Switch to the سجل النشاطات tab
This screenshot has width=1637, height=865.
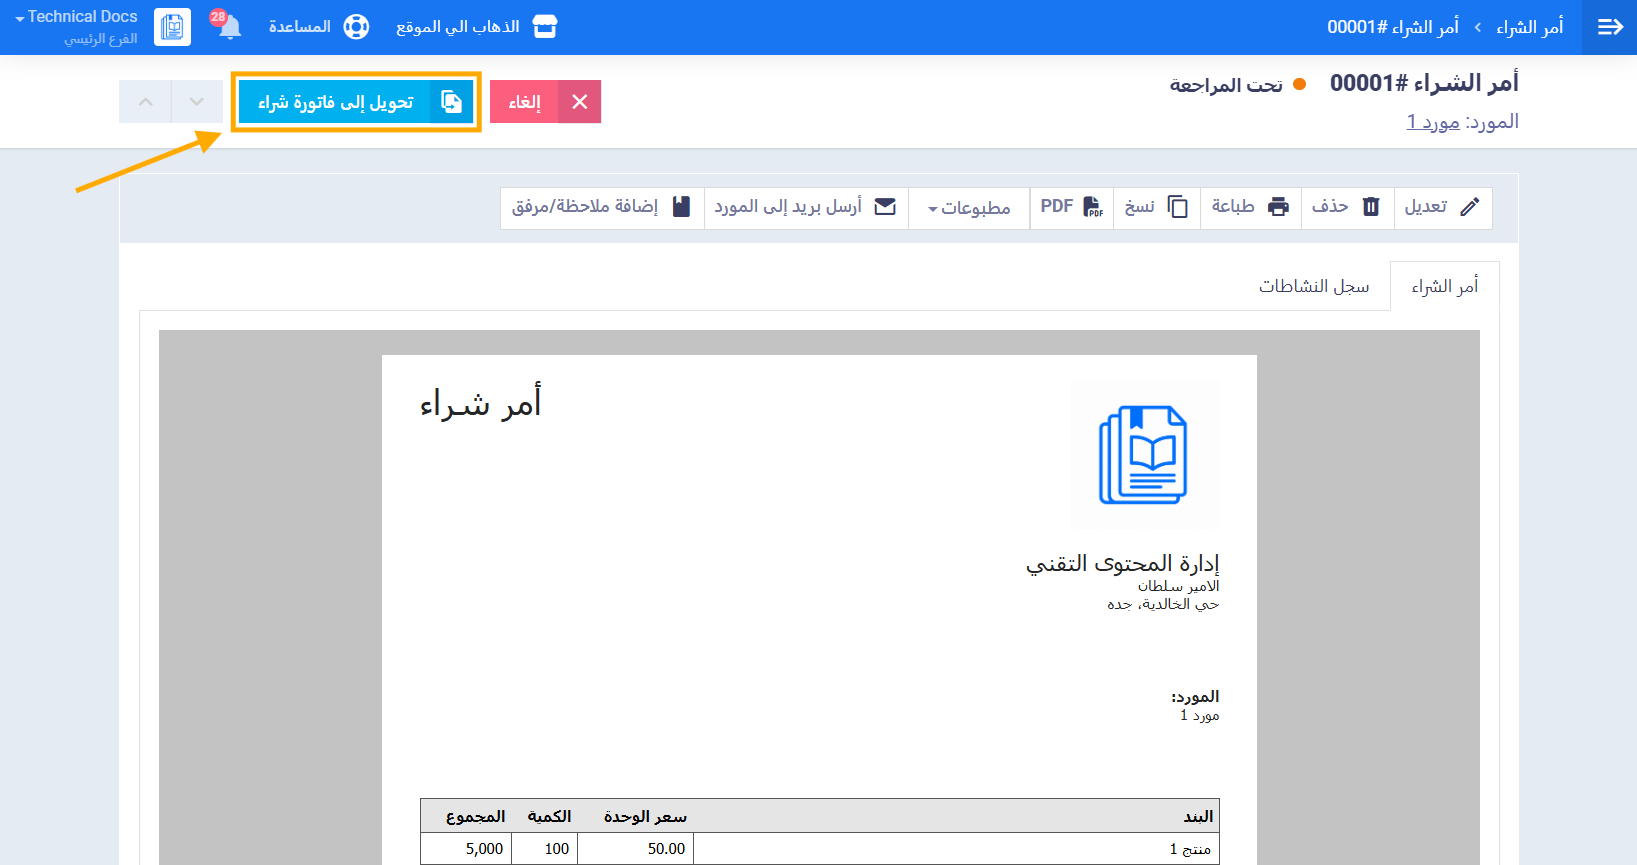tap(1313, 287)
